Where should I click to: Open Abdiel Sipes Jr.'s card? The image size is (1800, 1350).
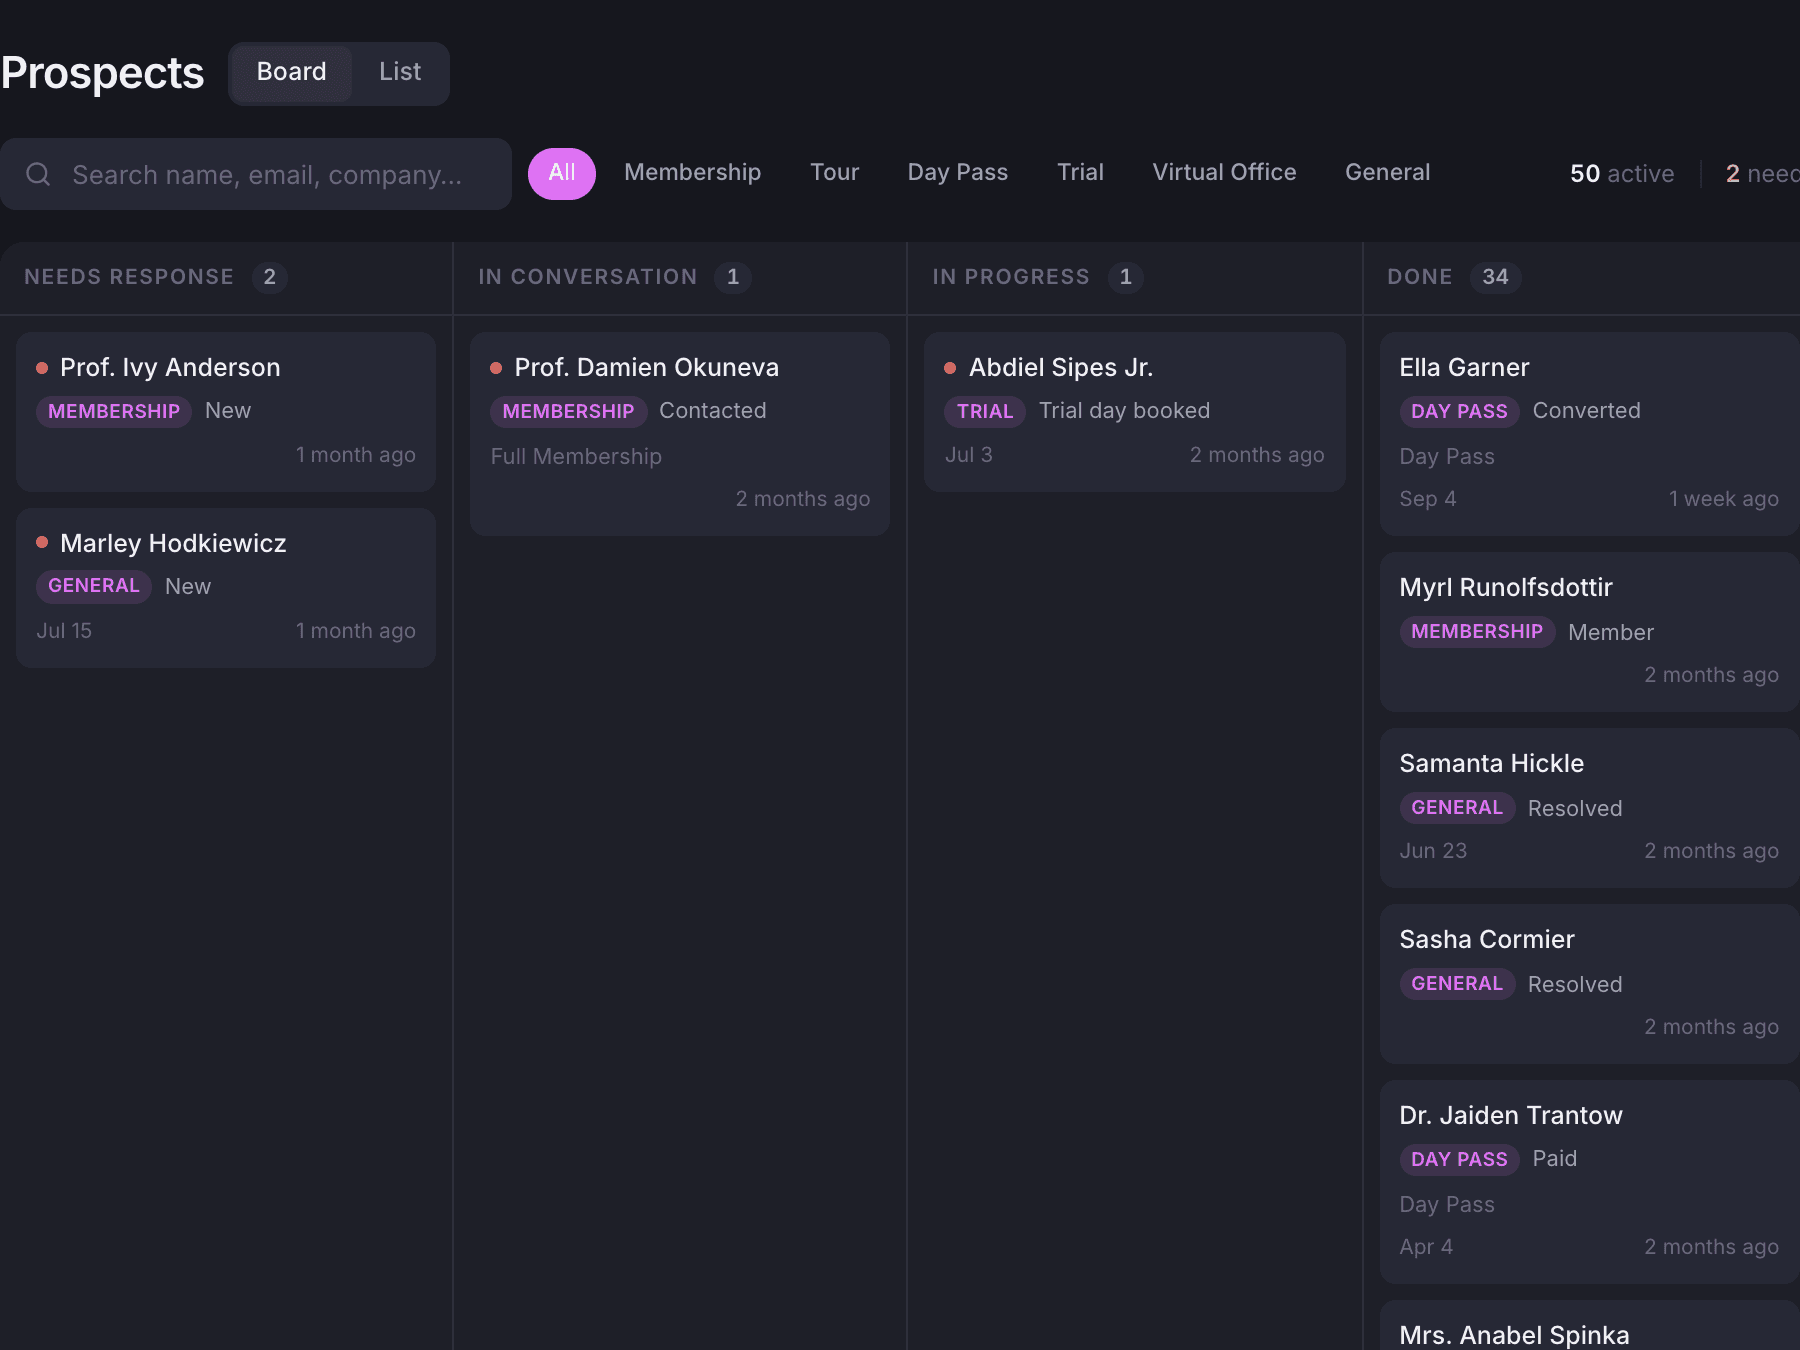[1135, 412]
